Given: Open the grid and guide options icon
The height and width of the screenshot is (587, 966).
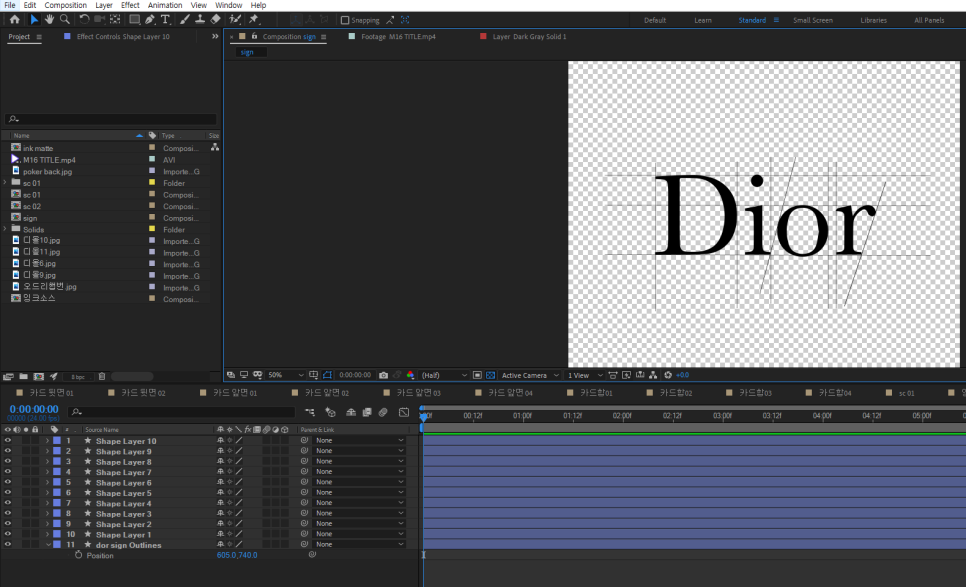Looking at the screenshot, I should click(x=314, y=375).
